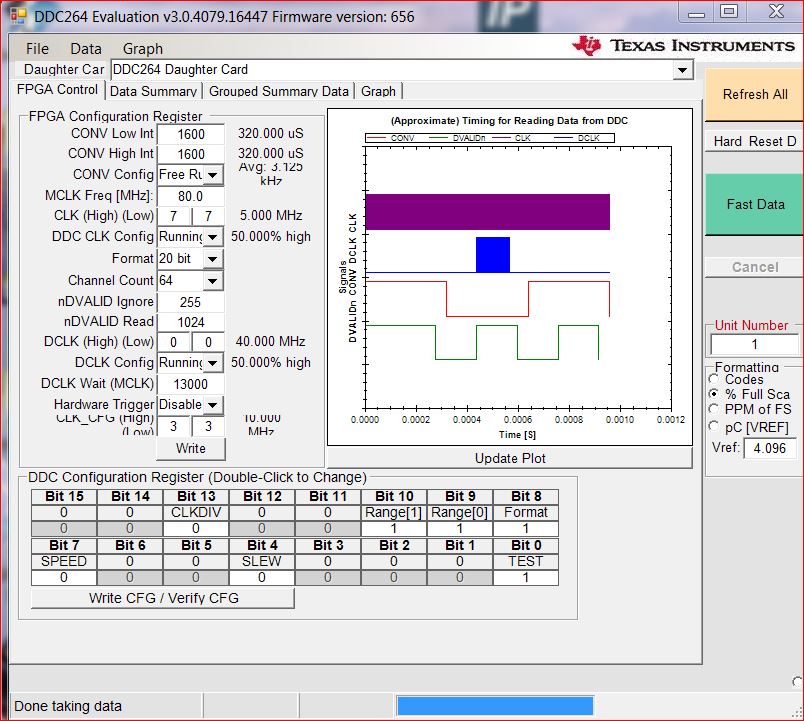Open the File menu
The width and height of the screenshot is (804, 721).
(37, 49)
